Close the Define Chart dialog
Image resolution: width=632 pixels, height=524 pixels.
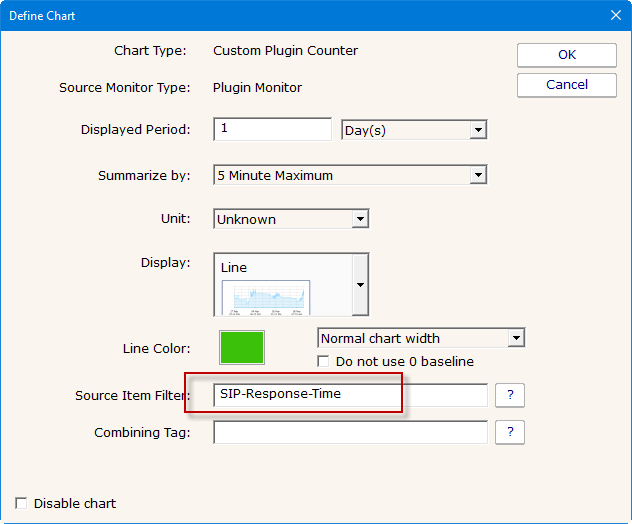tap(615, 15)
